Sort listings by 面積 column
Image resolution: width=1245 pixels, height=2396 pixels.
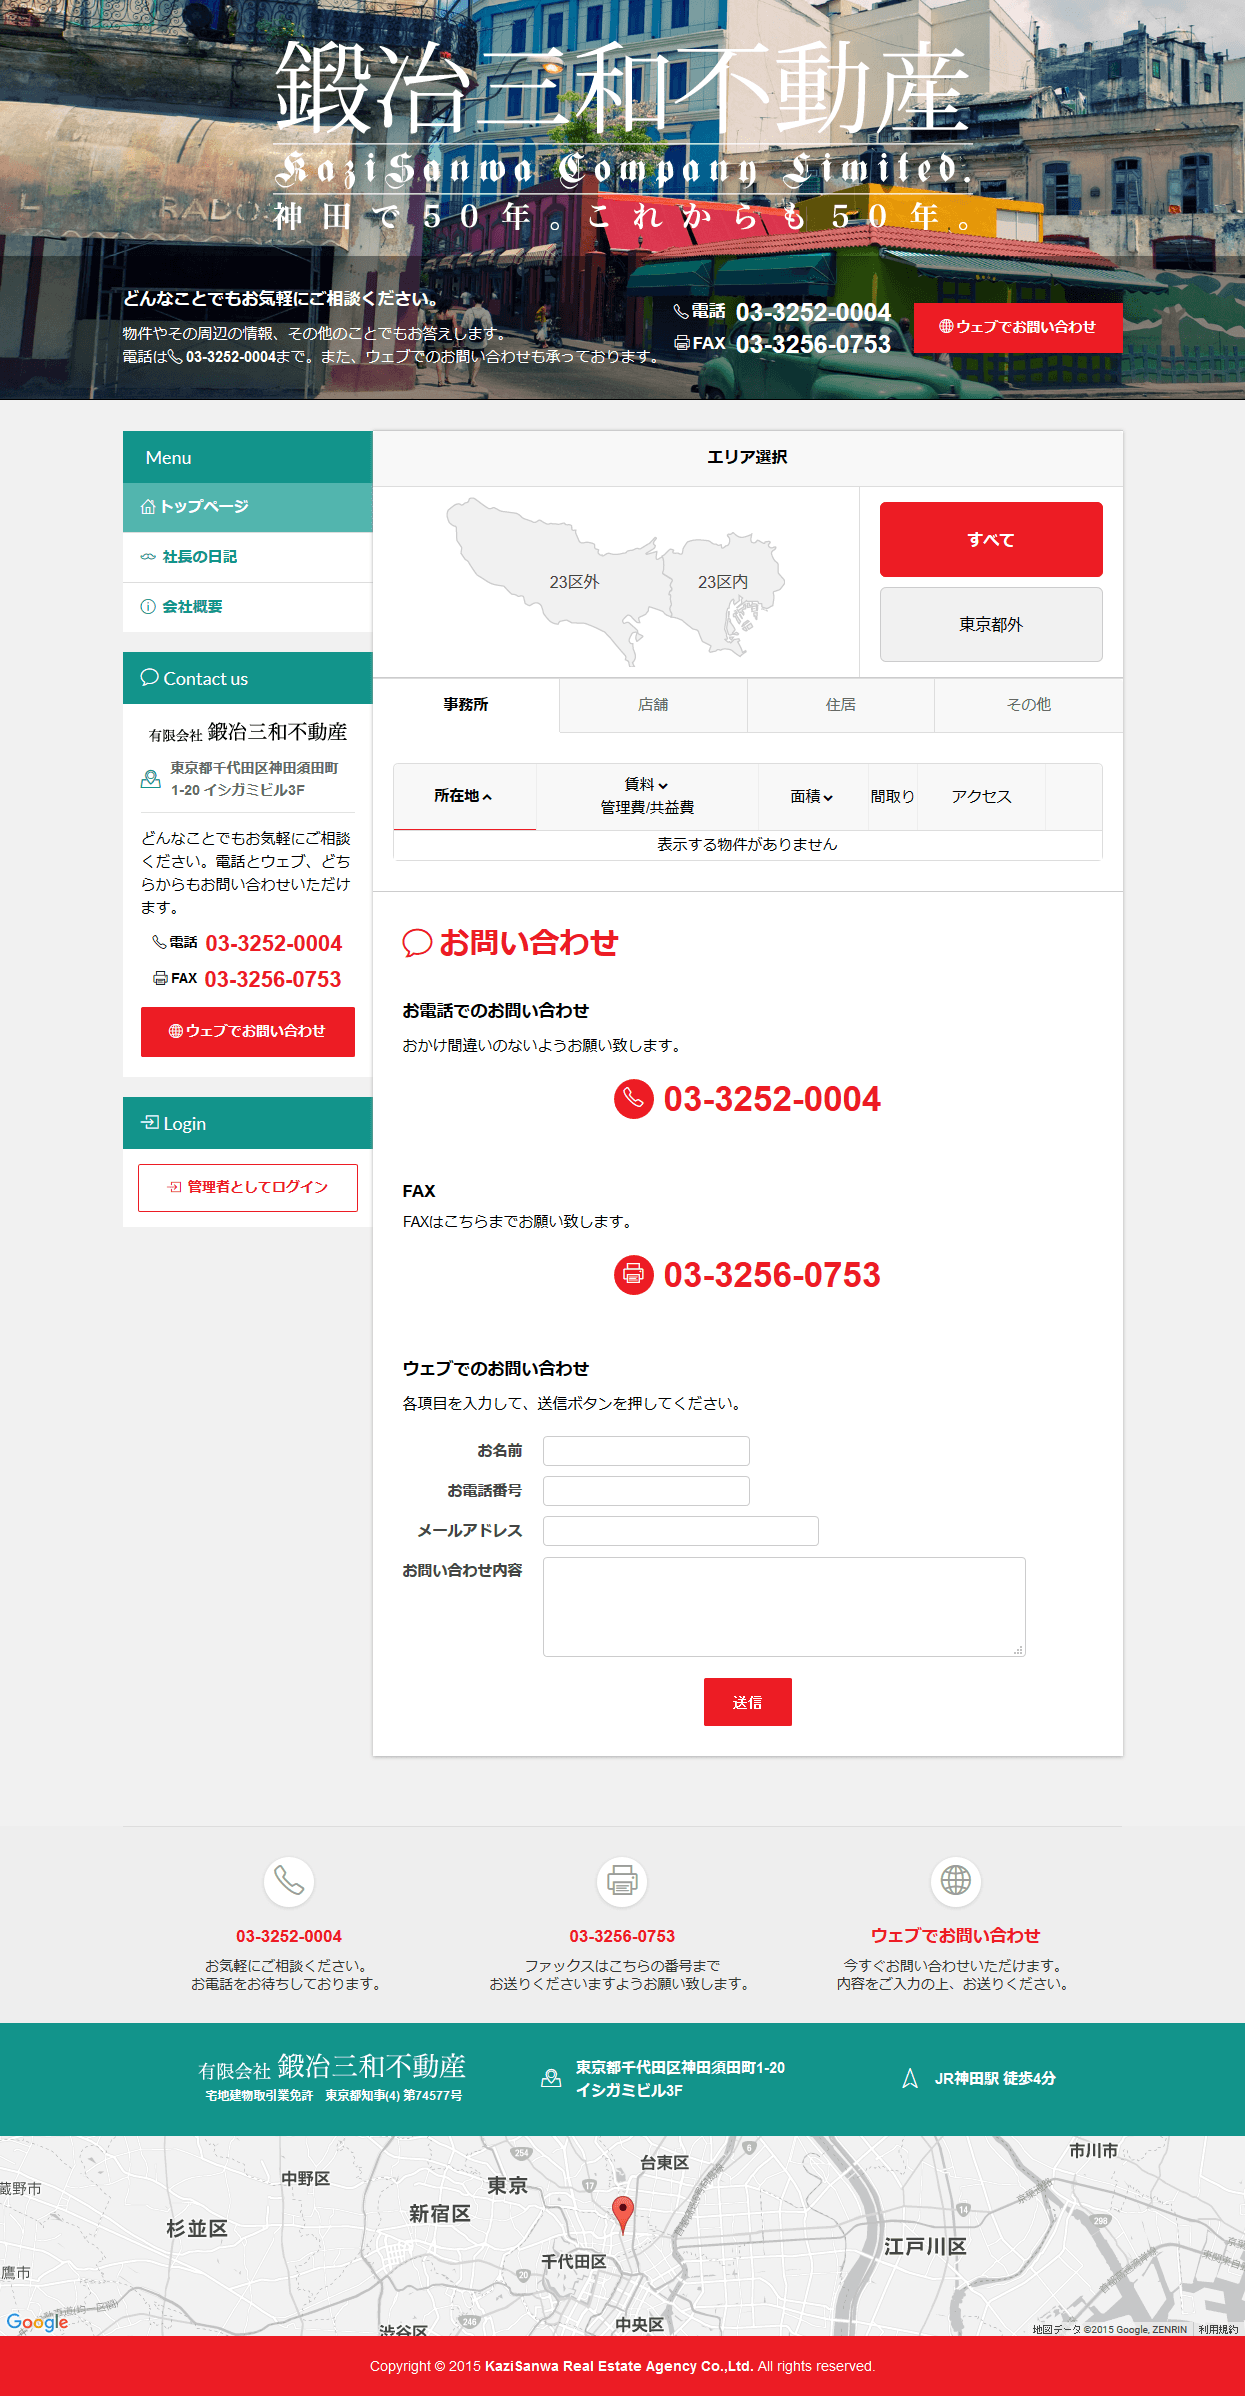pyautogui.click(x=811, y=797)
